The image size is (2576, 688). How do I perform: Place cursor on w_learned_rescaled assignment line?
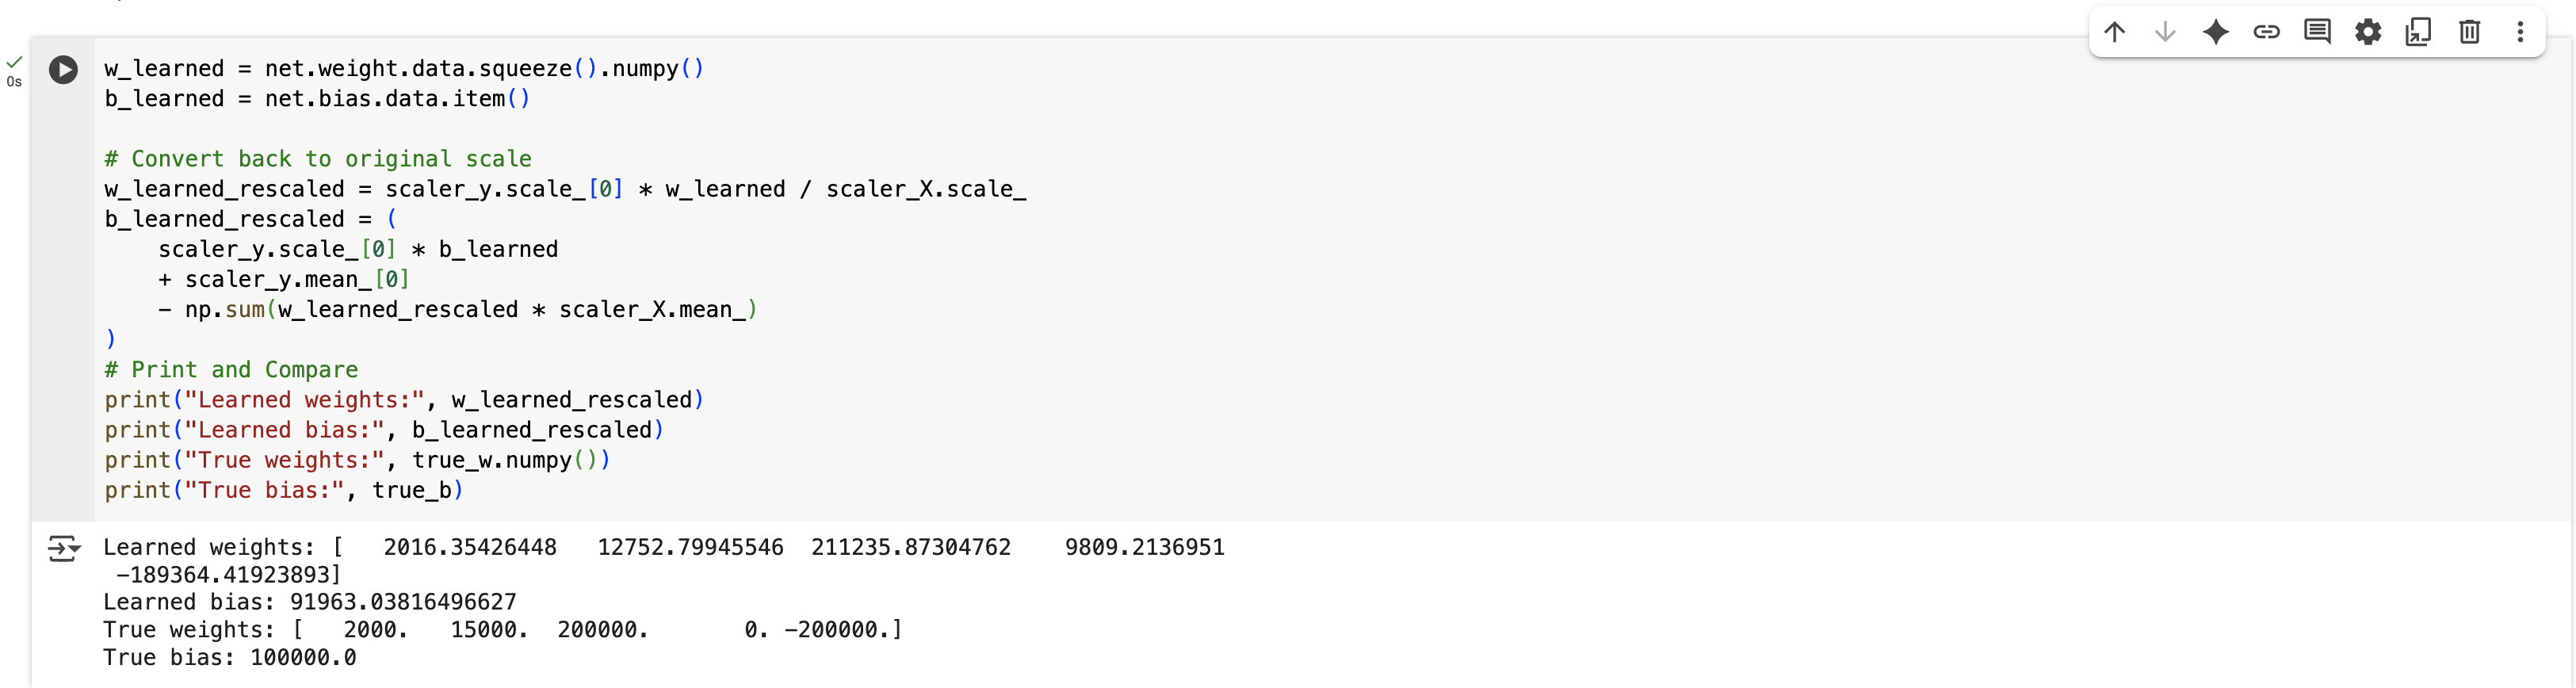tap(565, 189)
